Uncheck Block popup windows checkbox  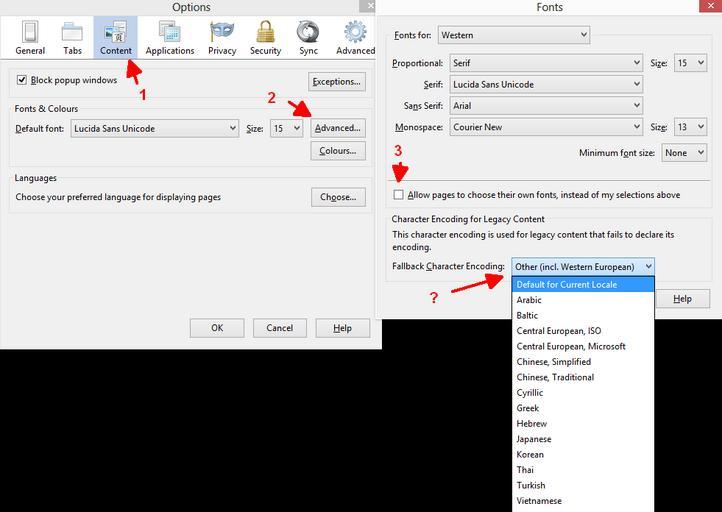[x=23, y=80]
